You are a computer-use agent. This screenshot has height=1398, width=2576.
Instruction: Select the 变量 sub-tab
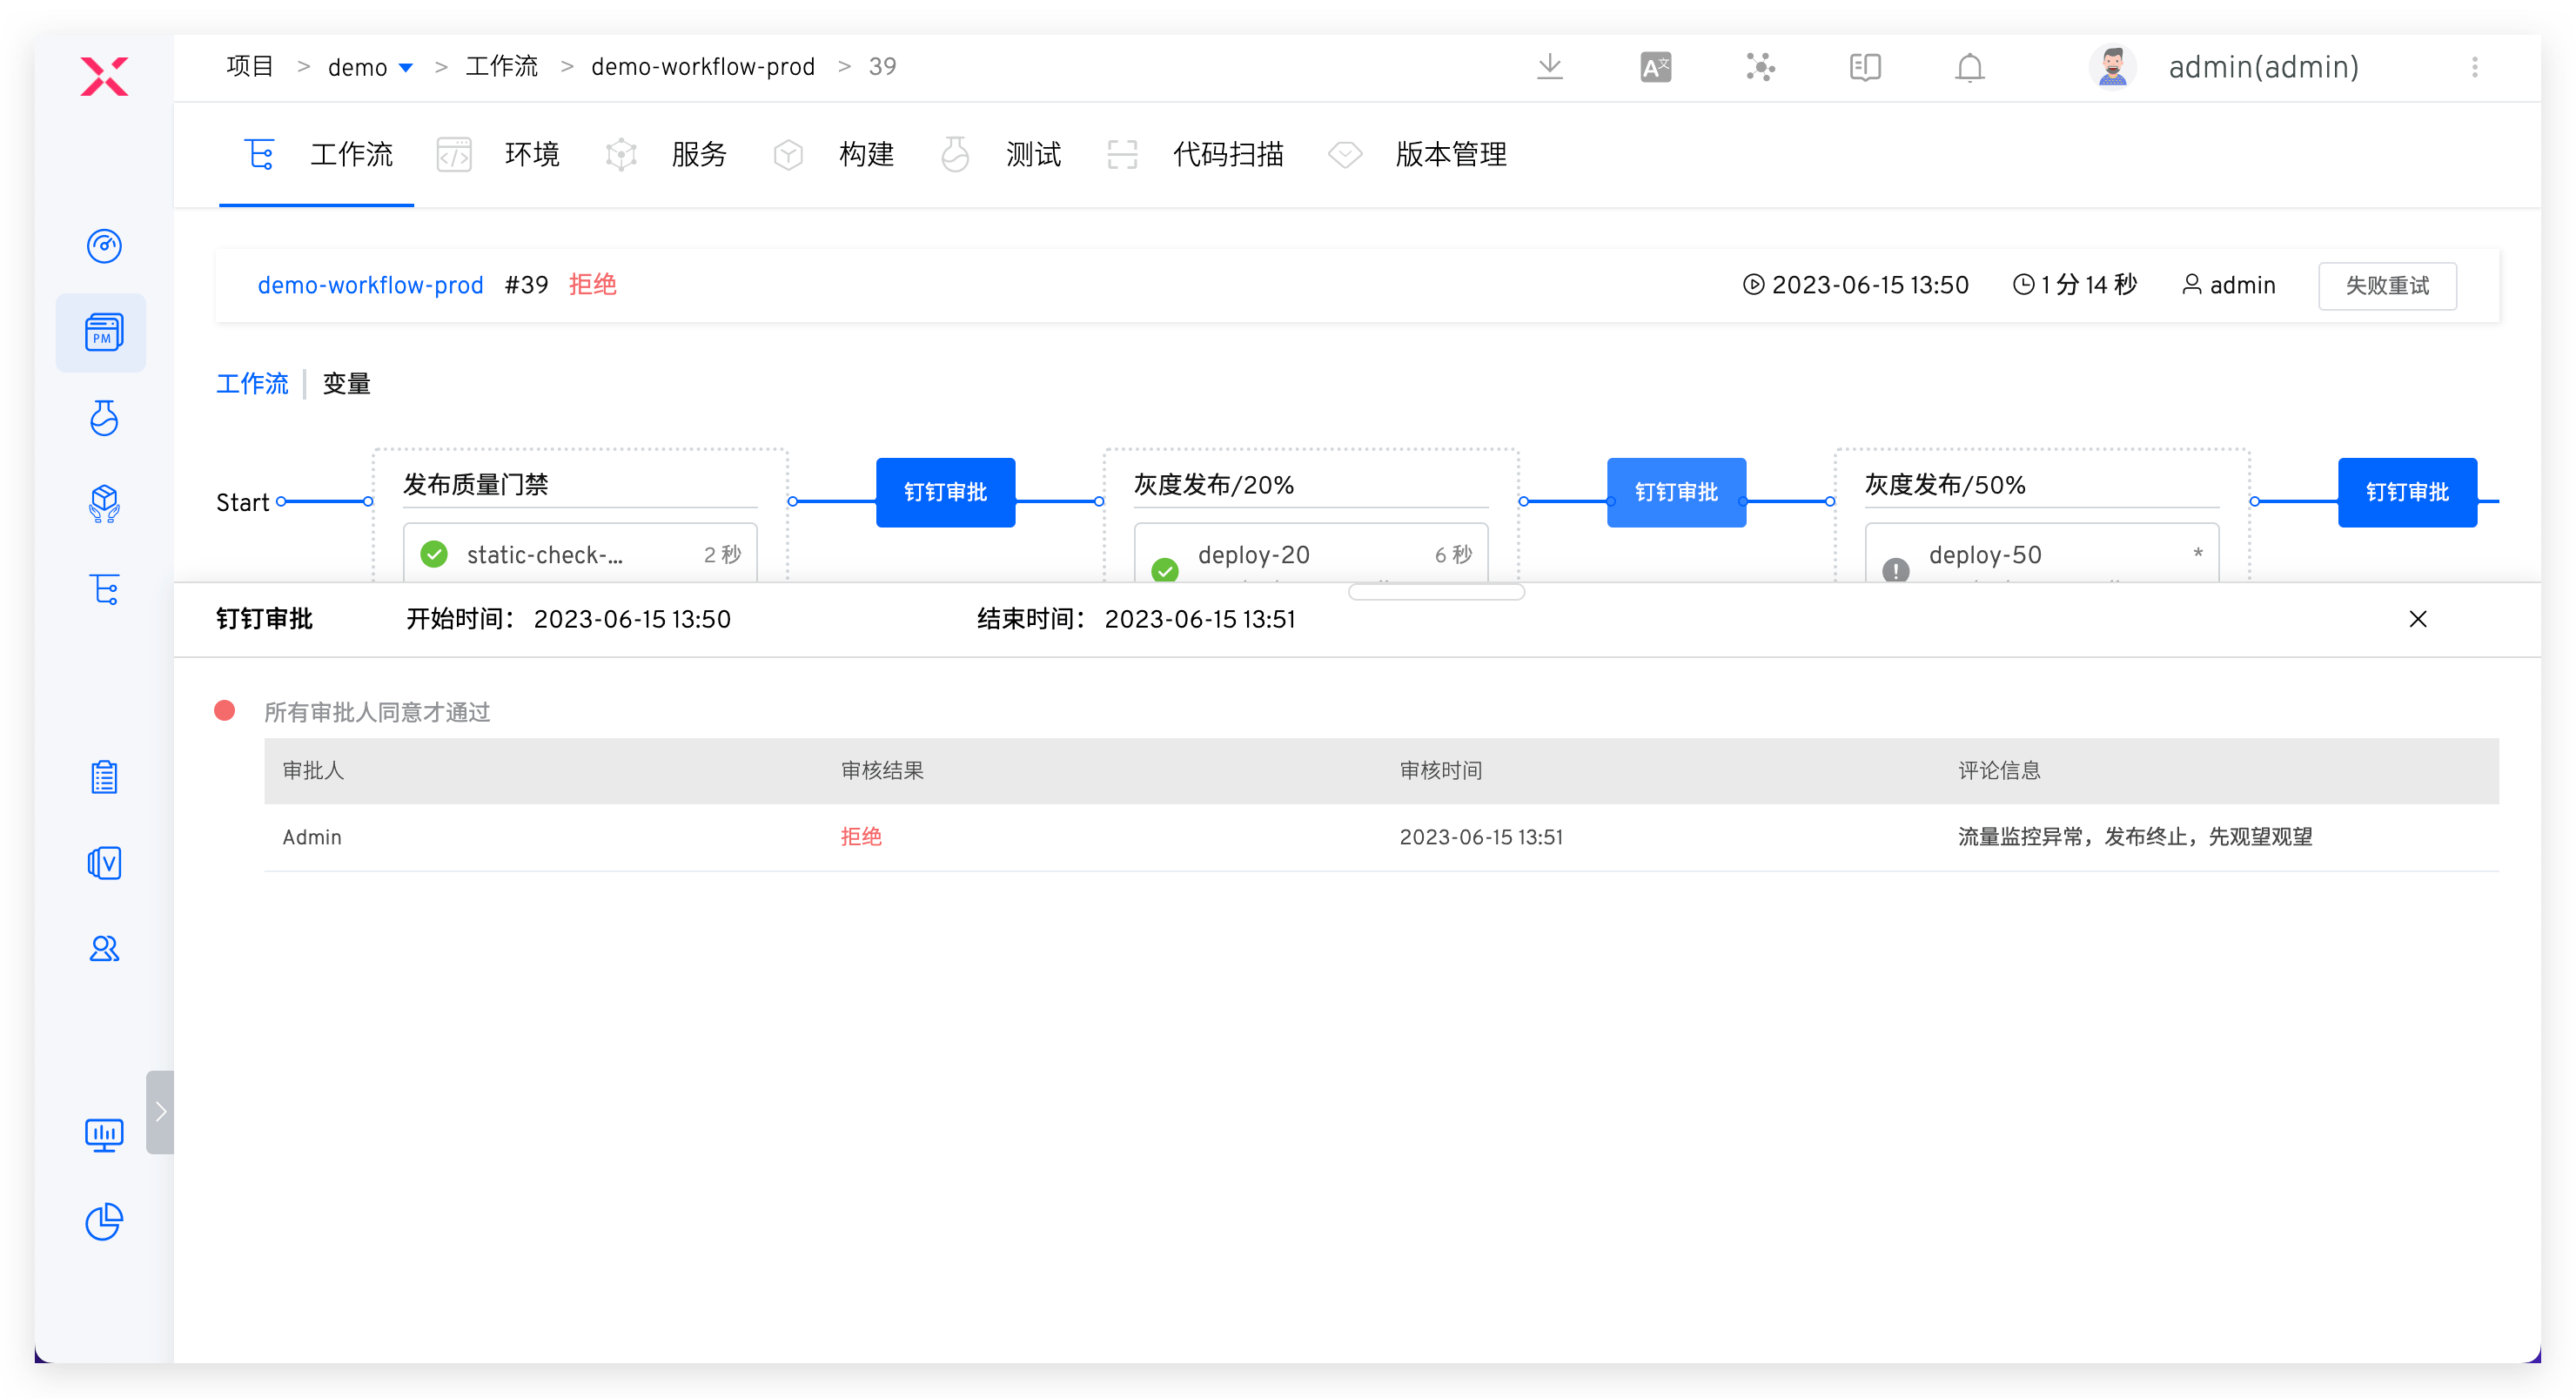coord(346,384)
